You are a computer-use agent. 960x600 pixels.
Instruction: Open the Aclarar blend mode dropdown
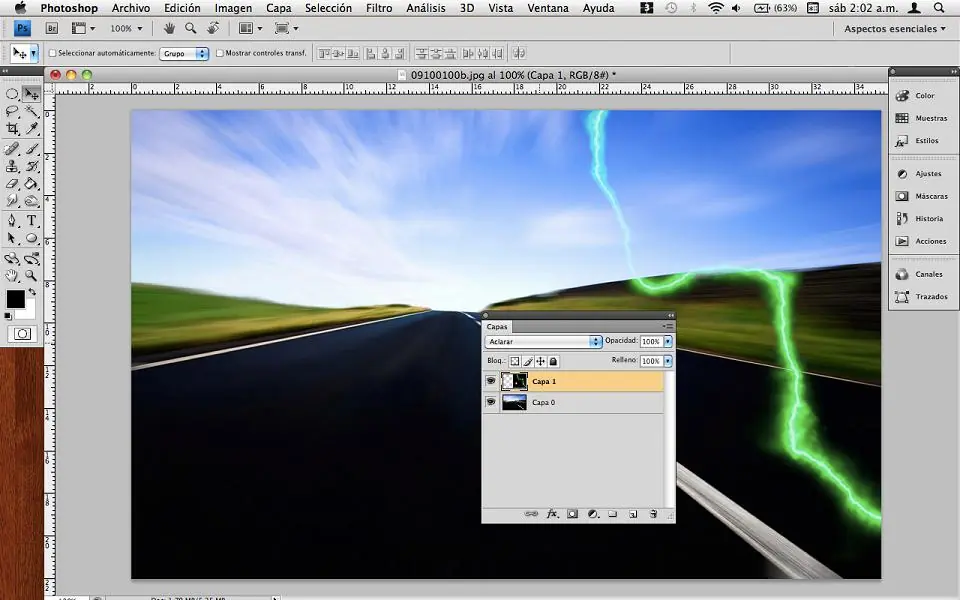coord(544,341)
